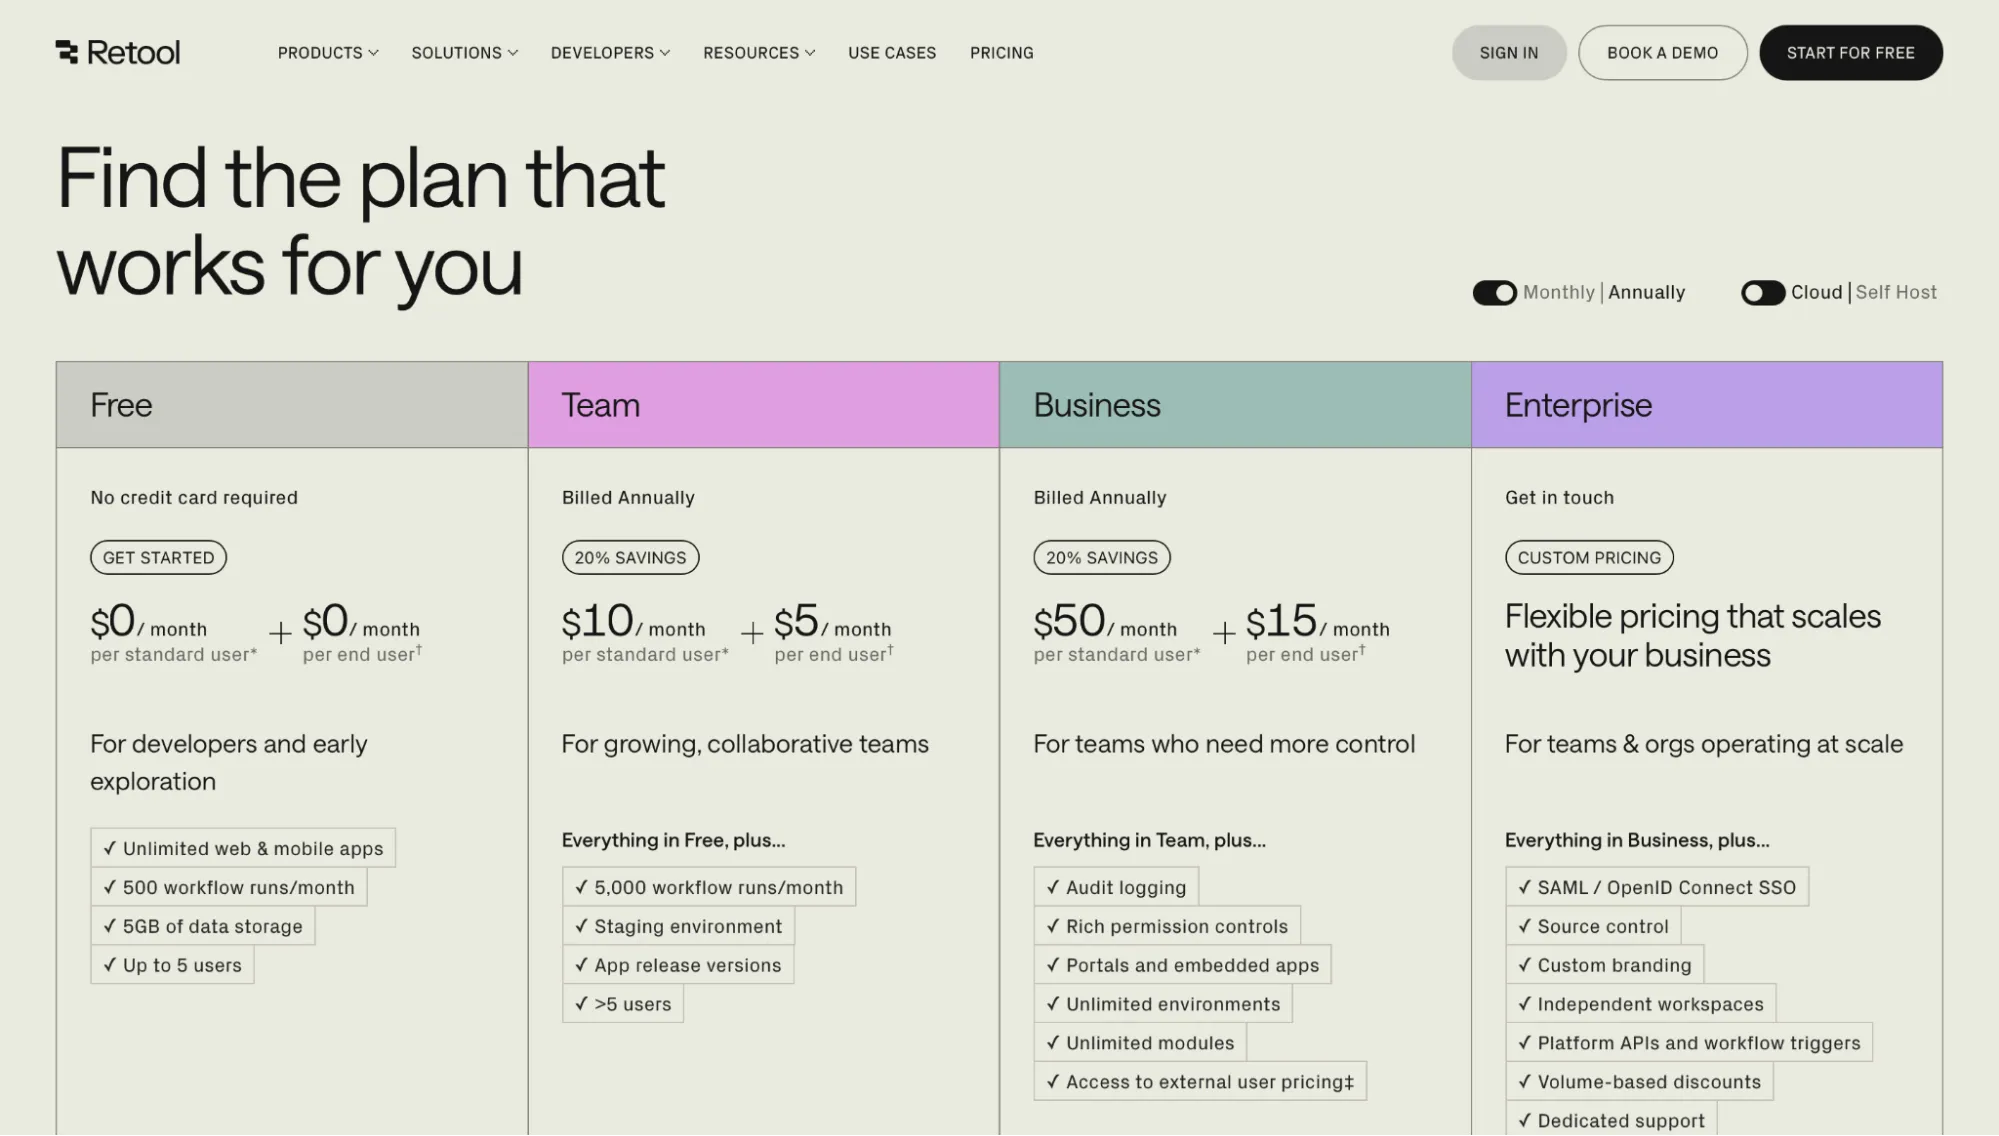Choose the Self Host label
1999x1136 pixels.
[1896, 292]
